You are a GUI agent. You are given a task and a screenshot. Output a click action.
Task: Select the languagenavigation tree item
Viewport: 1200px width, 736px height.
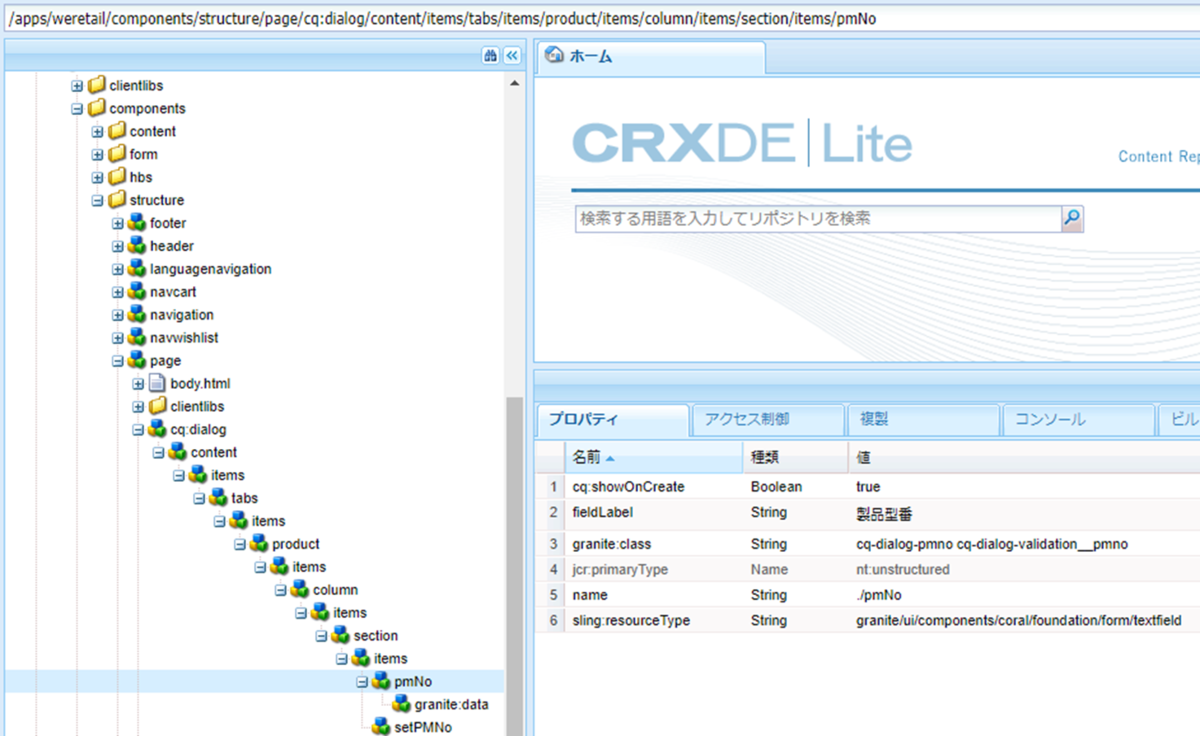tap(211, 269)
